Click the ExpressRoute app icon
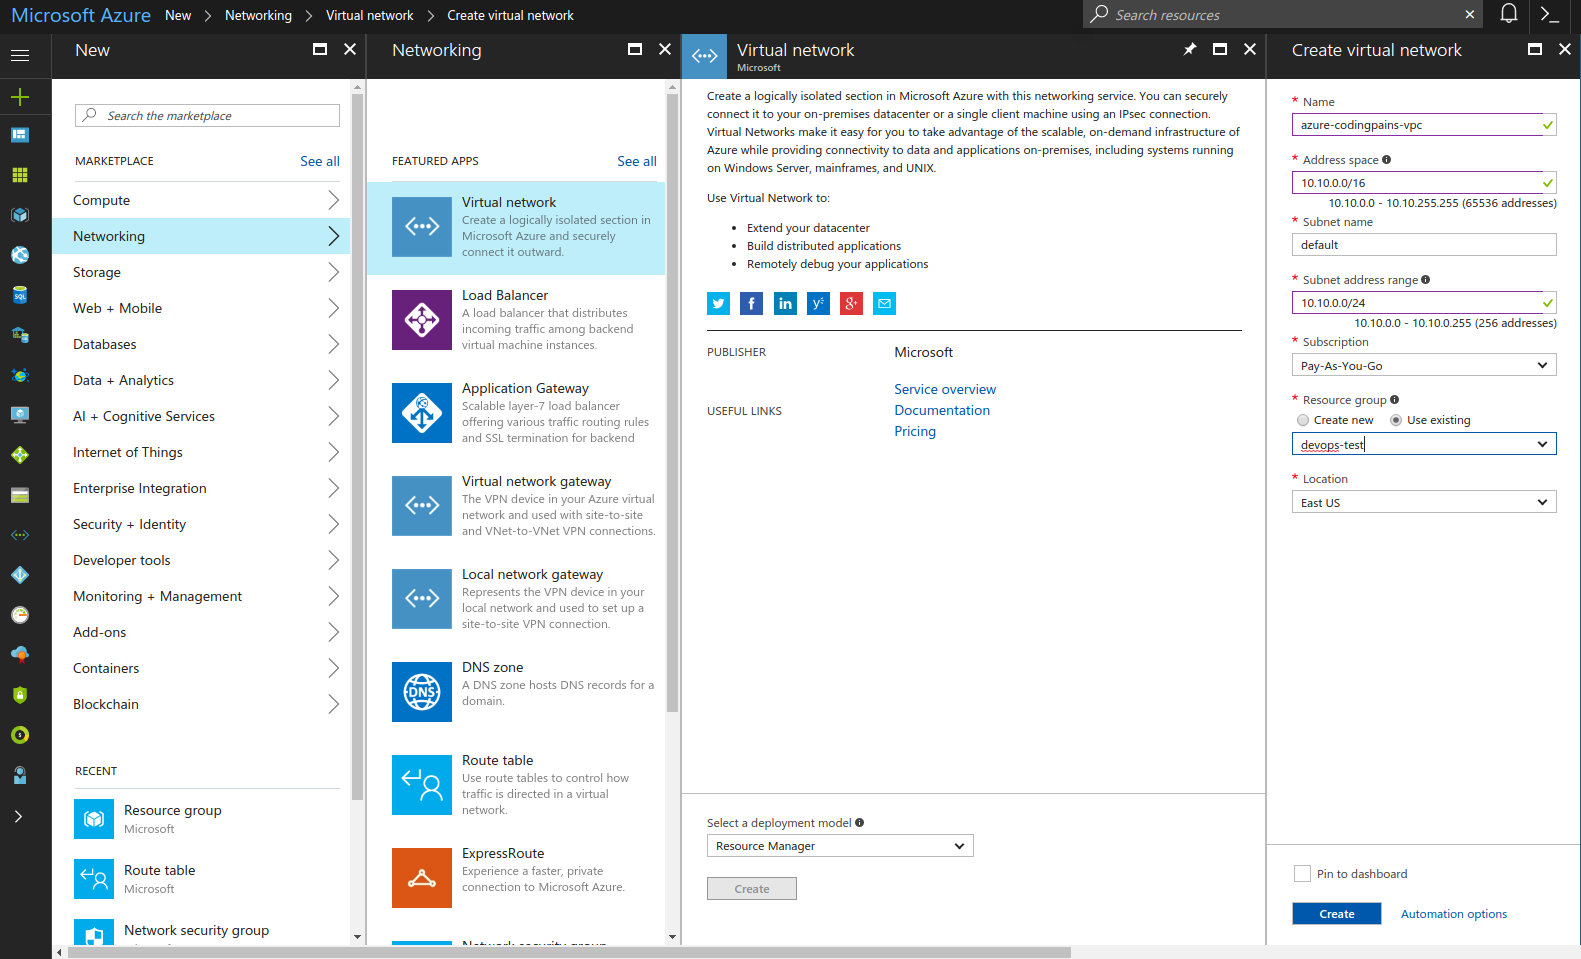Image resolution: width=1581 pixels, height=959 pixels. (x=422, y=878)
